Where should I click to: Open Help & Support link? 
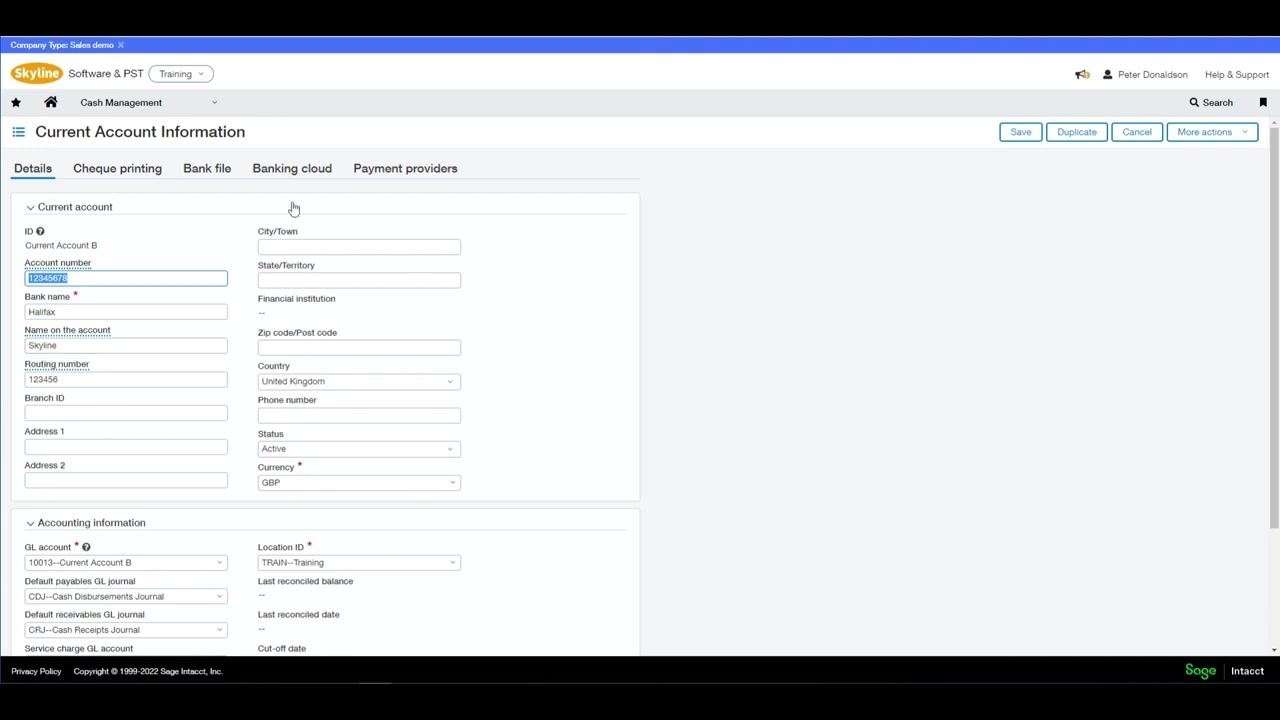[x=1237, y=74]
